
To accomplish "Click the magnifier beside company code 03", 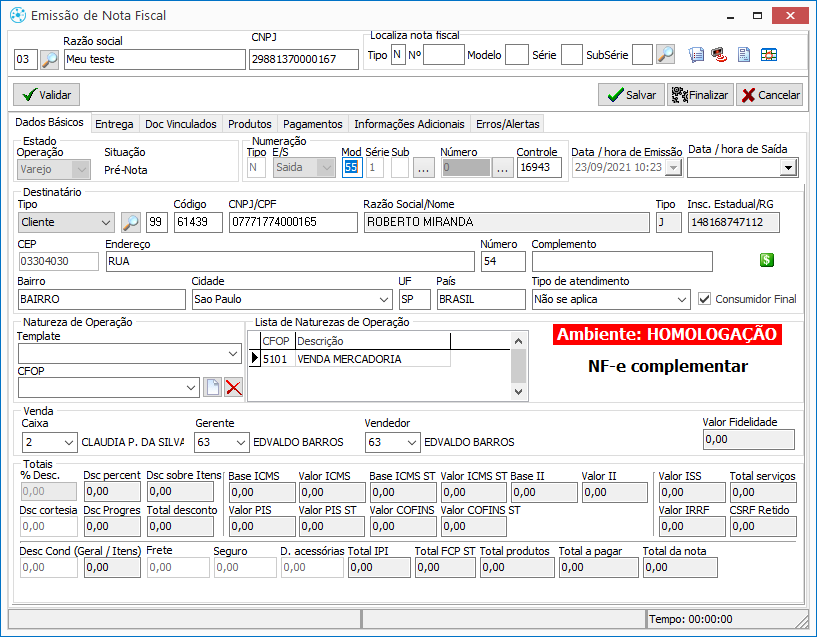I will click(49, 59).
